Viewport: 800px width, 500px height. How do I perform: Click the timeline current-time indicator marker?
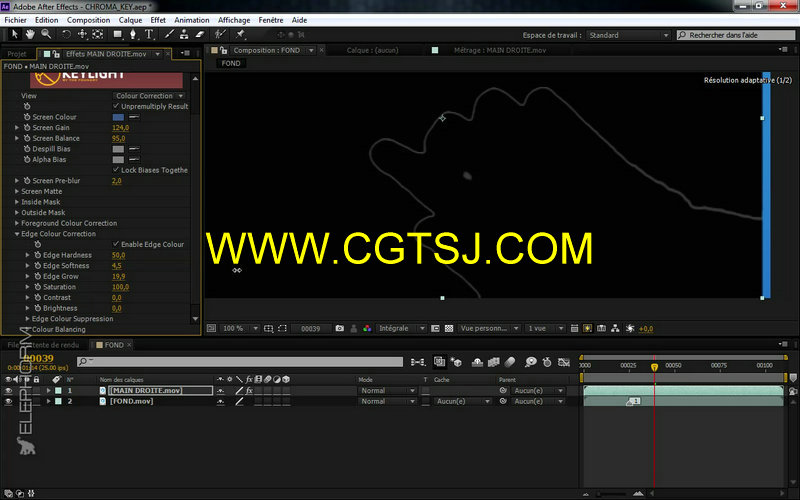pos(654,367)
